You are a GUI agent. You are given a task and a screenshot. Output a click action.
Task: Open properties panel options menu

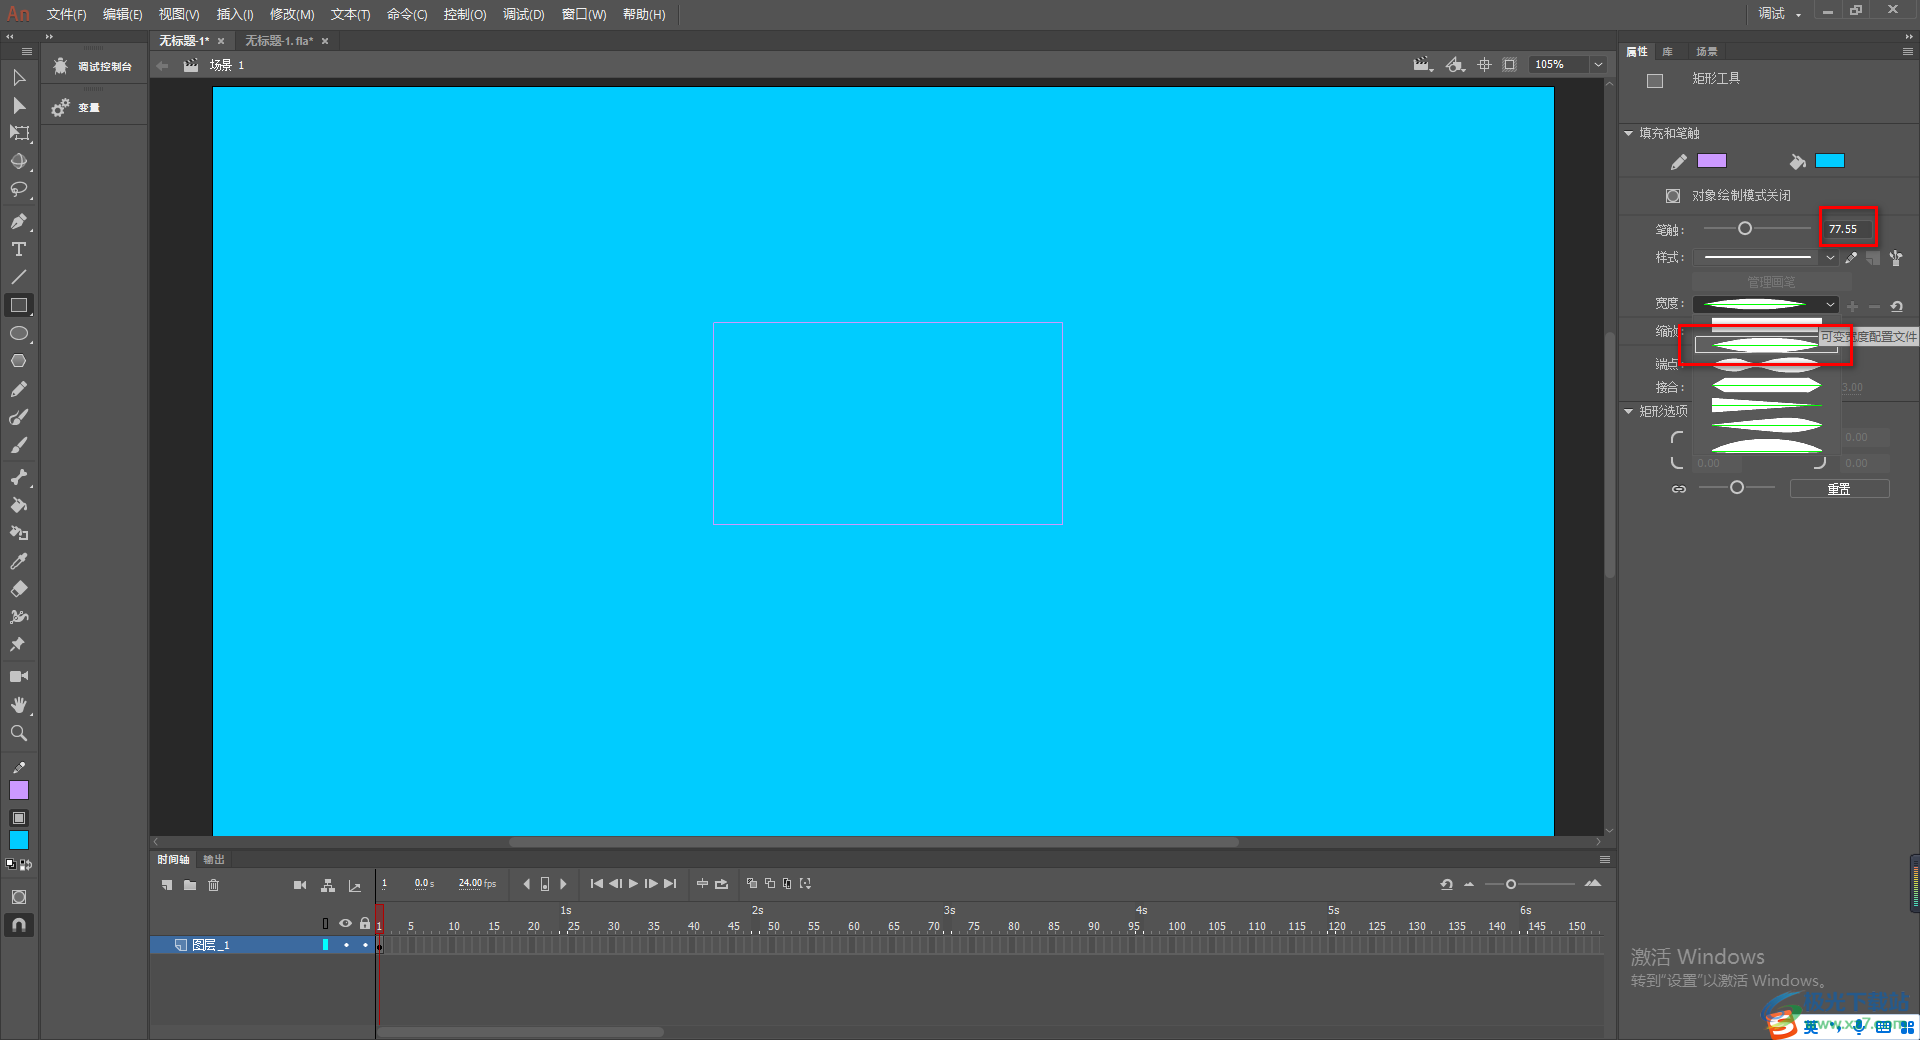coord(1907,51)
